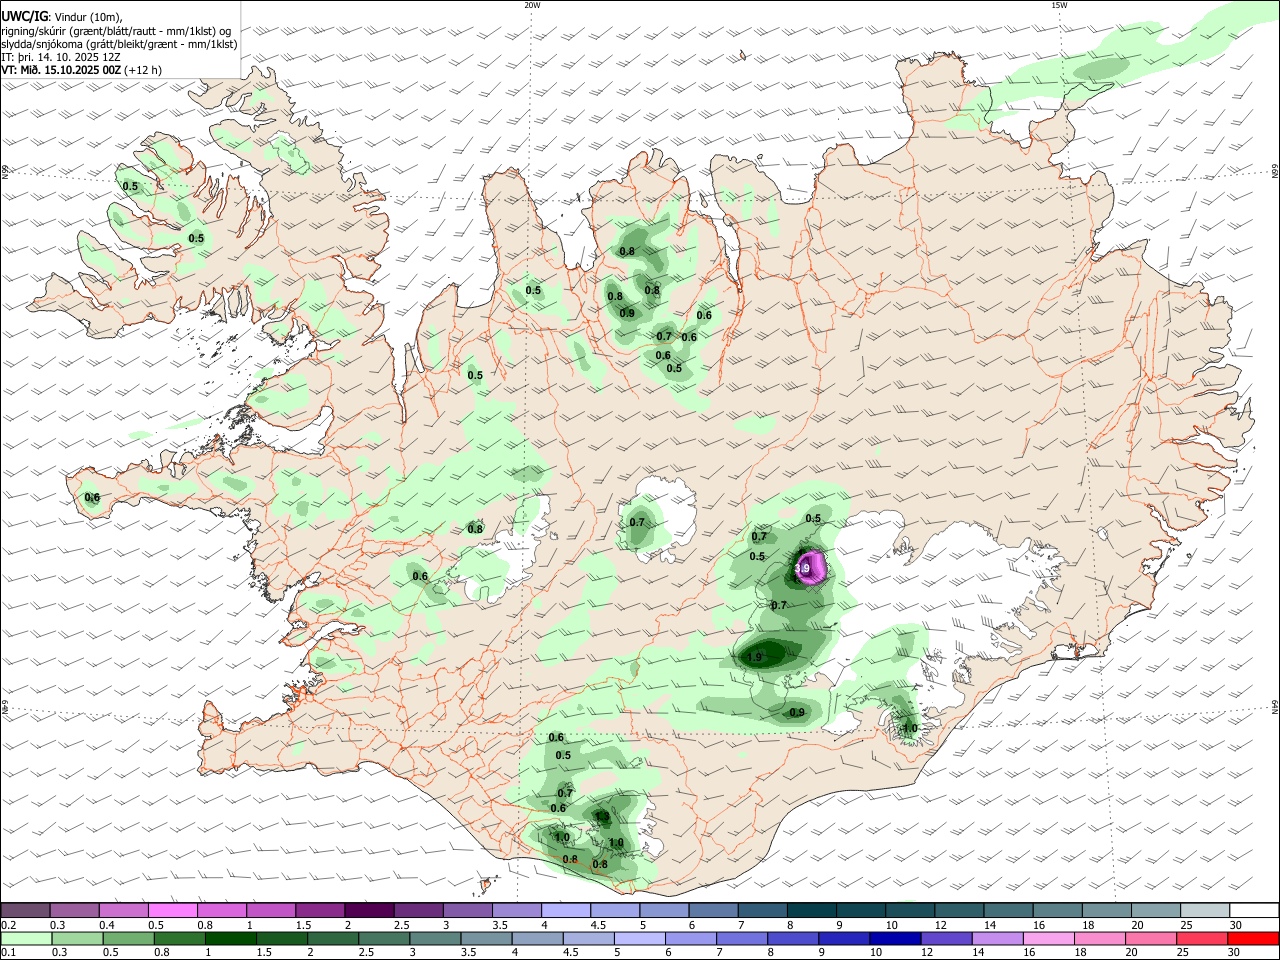Click the 20W longitude label at top
The height and width of the screenshot is (960, 1280).
pyautogui.click(x=532, y=5)
